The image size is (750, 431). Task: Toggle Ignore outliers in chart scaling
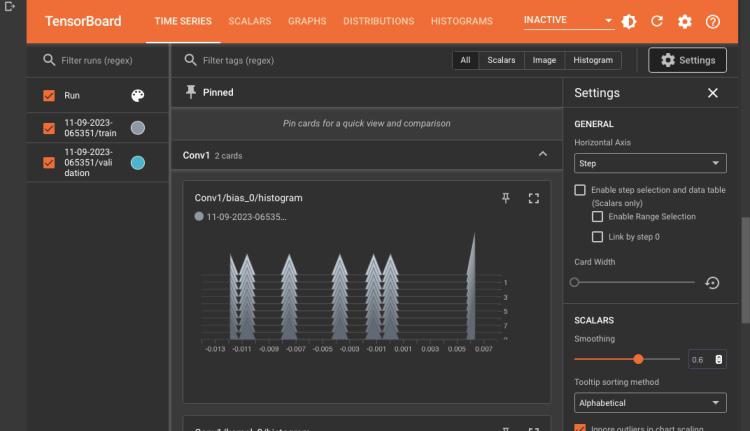[x=580, y=428]
